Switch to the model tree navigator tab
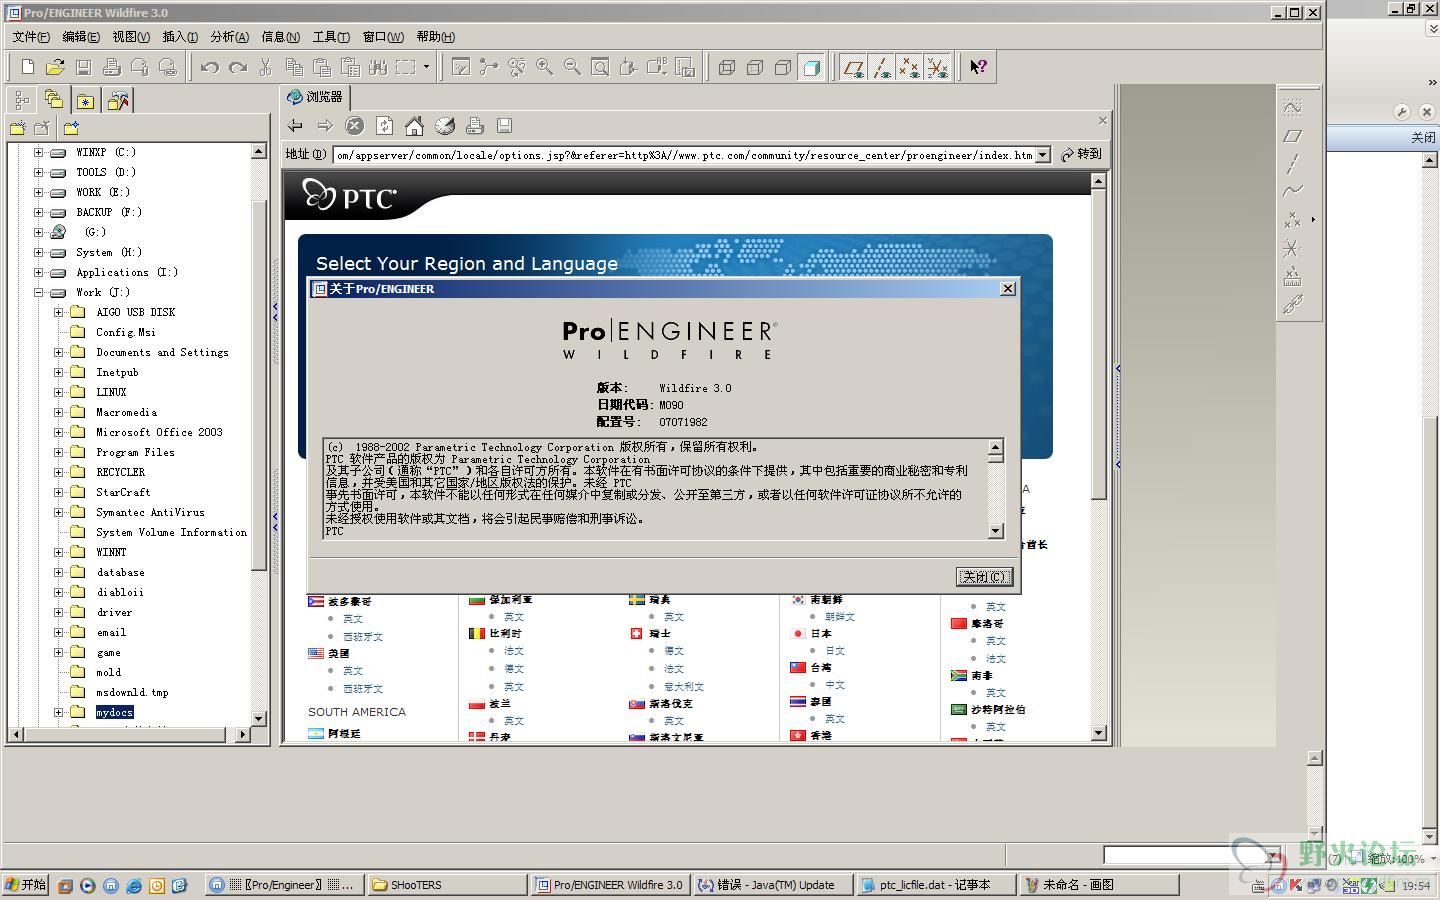The width and height of the screenshot is (1440, 900). 22,100
